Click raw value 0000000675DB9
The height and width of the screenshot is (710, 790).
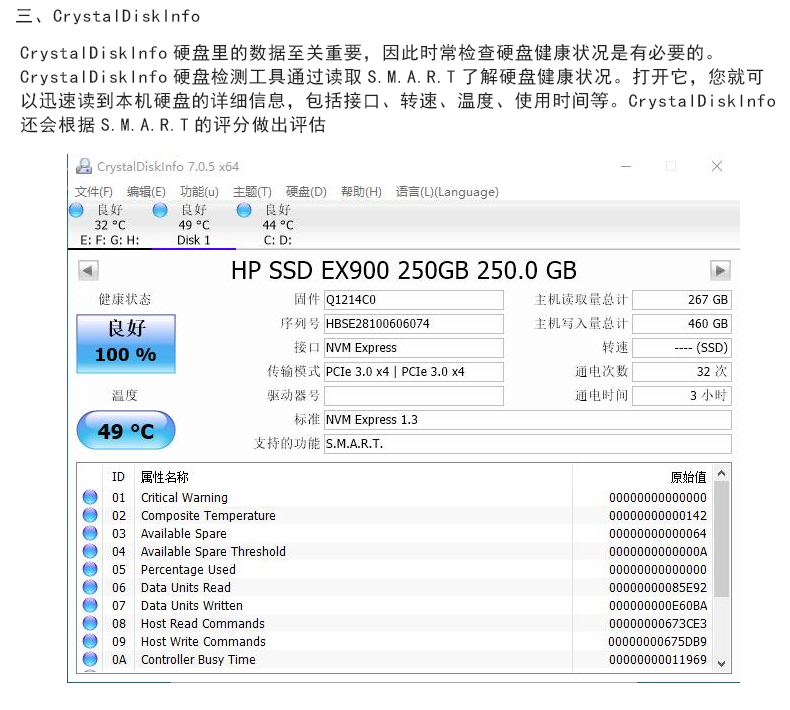(x=657, y=641)
